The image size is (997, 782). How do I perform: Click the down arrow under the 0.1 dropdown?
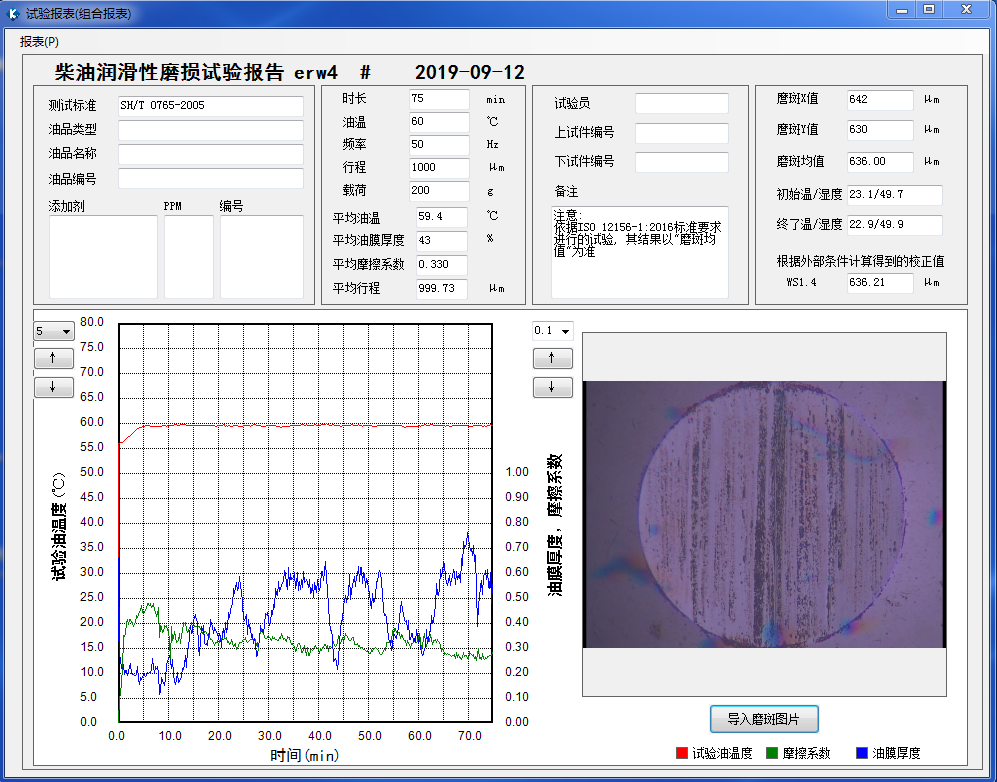tap(553, 387)
